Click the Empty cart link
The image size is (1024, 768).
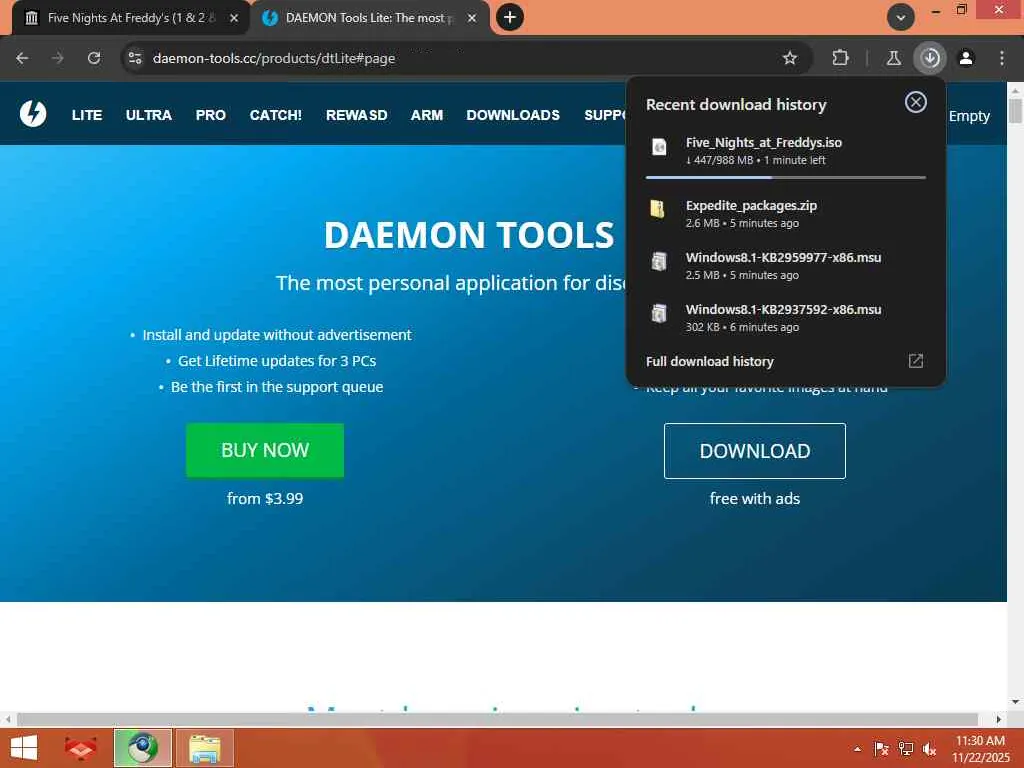[x=969, y=116]
